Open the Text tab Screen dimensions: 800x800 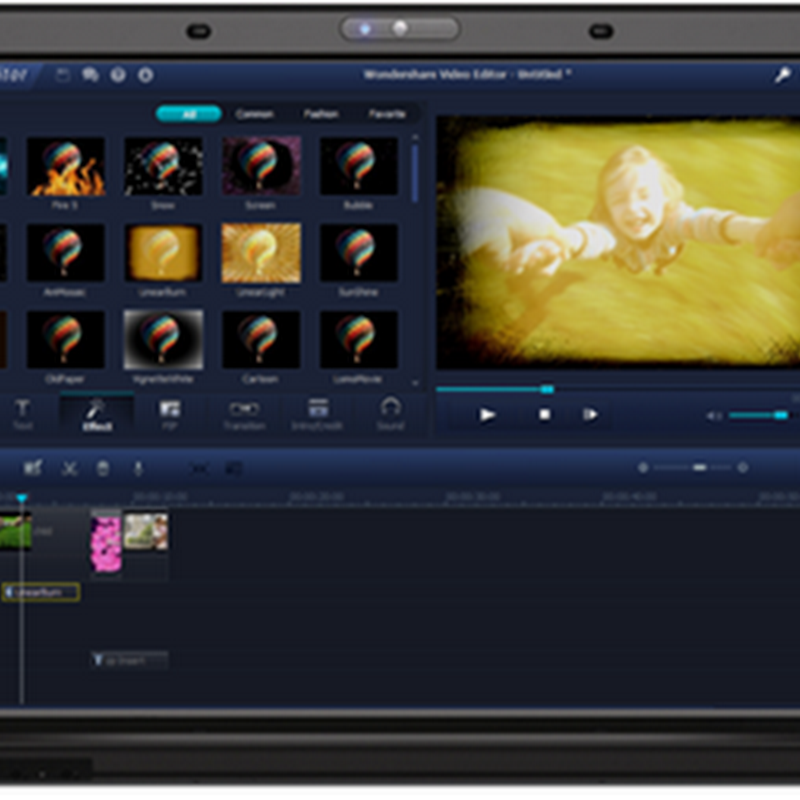click(x=22, y=414)
